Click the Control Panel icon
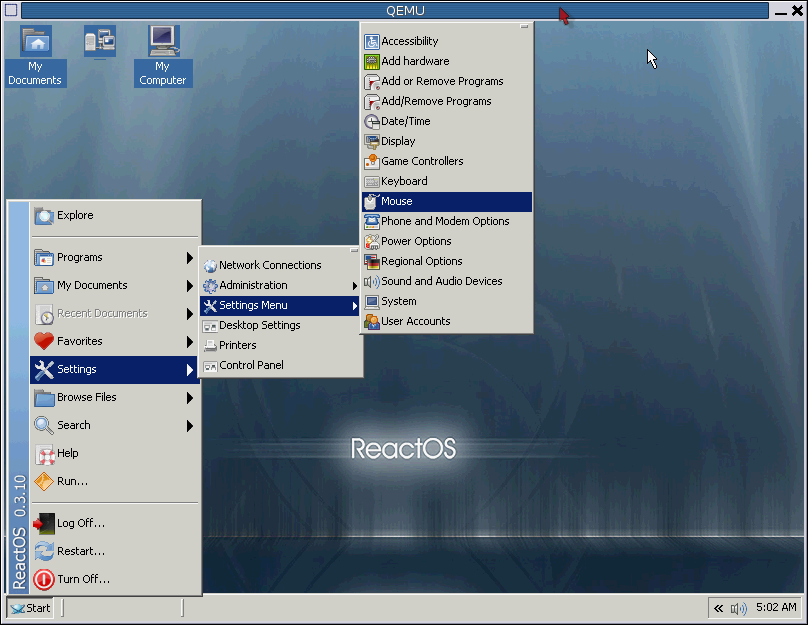Screen dimensions: 808x625 (x=210, y=366)
